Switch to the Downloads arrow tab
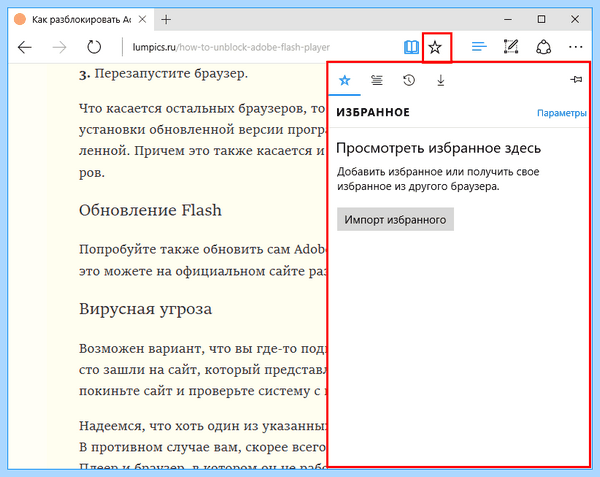The width and height of the screenshot is (600, 477). (x=441, y=80)
